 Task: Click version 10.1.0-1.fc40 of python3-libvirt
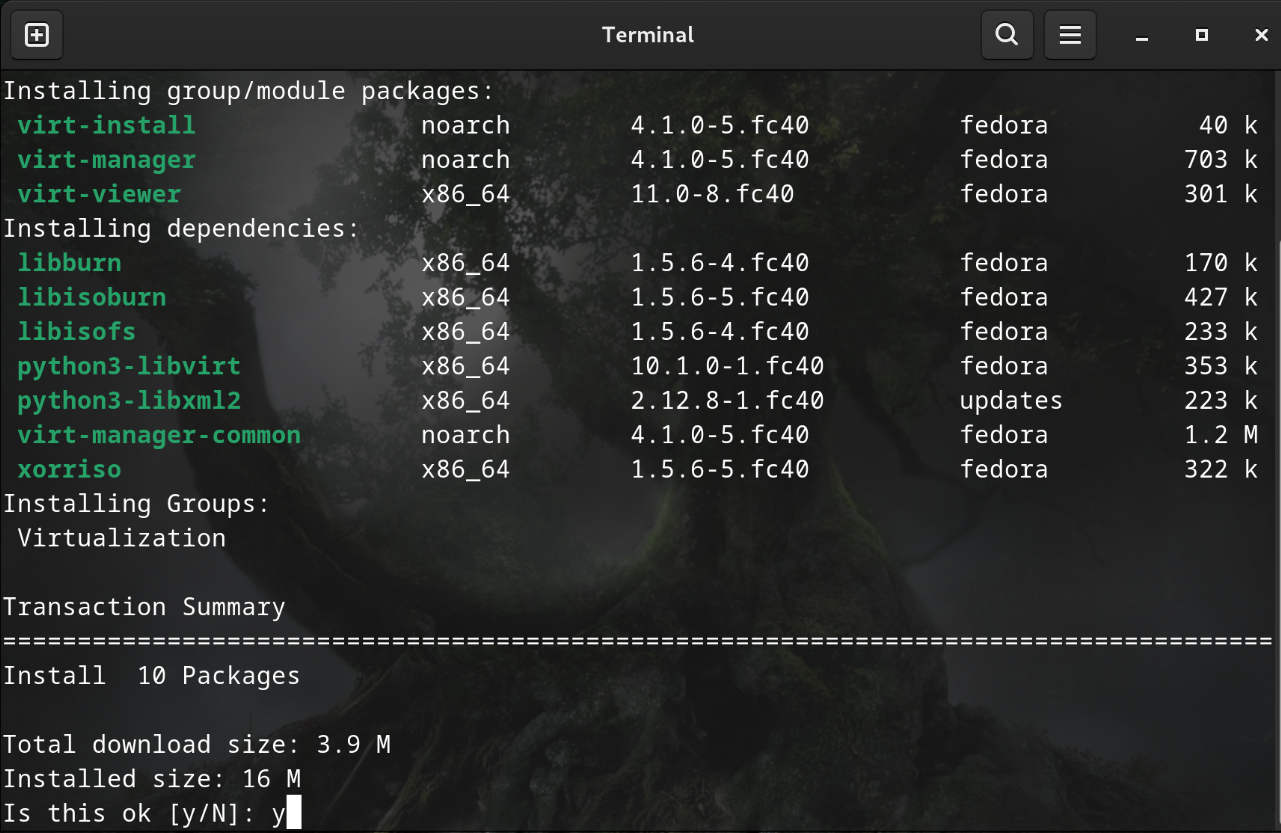727,366
